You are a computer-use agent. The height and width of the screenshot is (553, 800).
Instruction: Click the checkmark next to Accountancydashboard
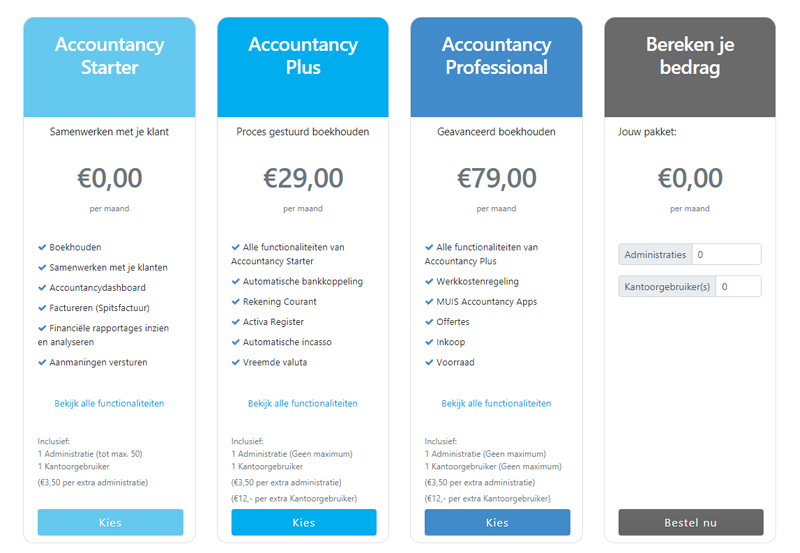point(42,288)
